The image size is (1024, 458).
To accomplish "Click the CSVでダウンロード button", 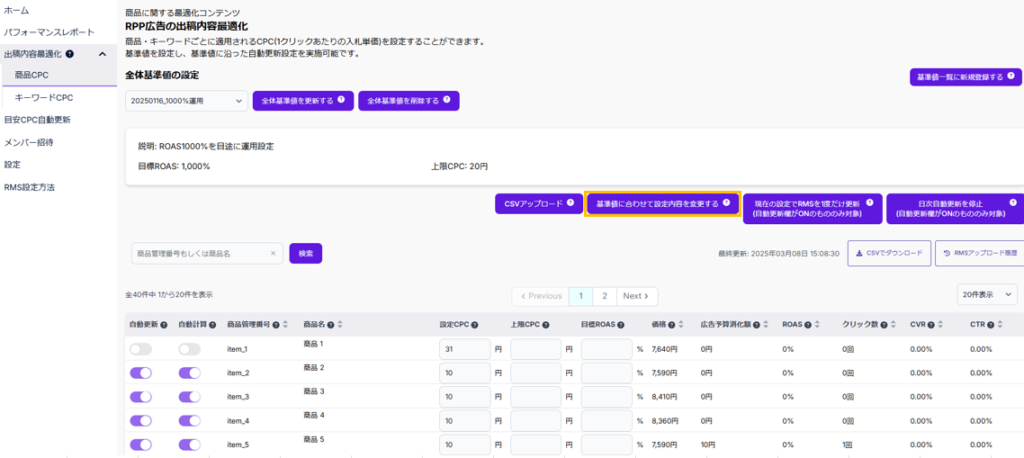I will coord(889,253).
